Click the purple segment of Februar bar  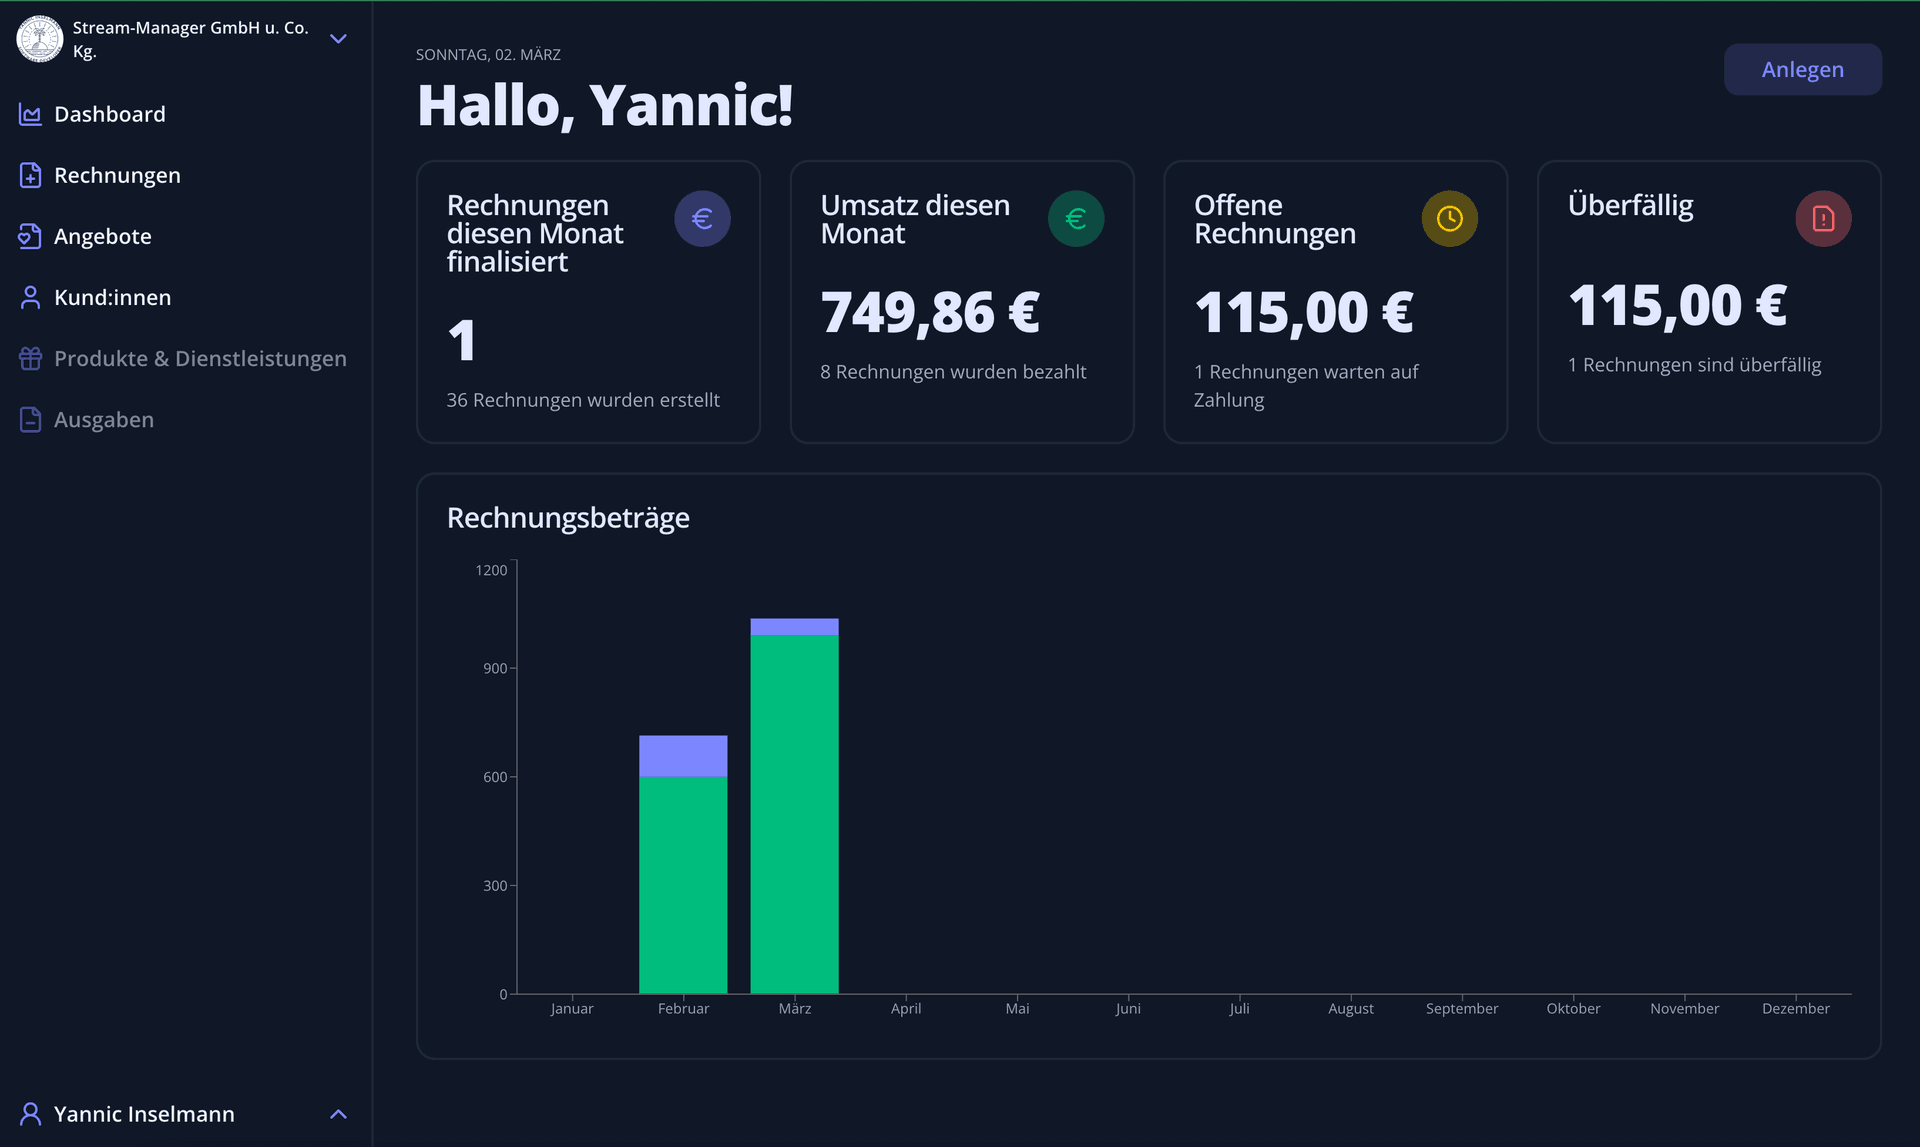pos(683,757)
